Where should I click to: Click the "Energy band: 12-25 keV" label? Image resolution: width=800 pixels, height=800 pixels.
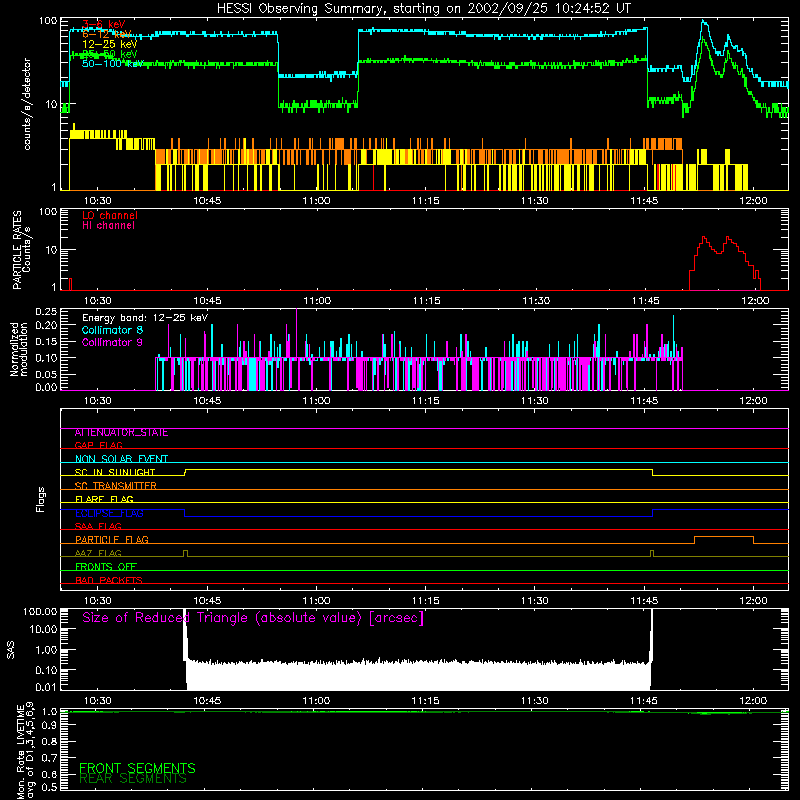[x=145, y=318]
